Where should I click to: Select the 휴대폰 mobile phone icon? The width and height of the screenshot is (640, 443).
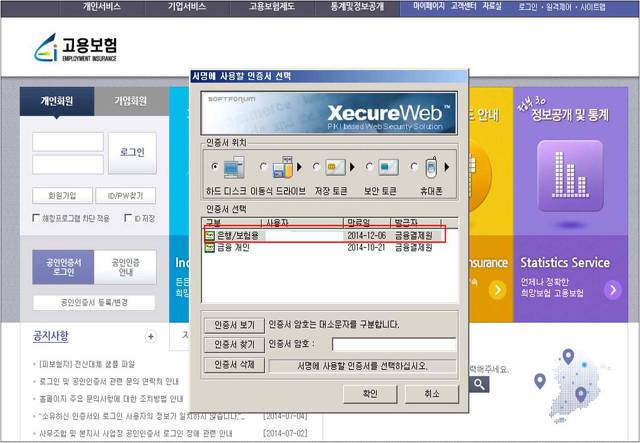[431, 167]
